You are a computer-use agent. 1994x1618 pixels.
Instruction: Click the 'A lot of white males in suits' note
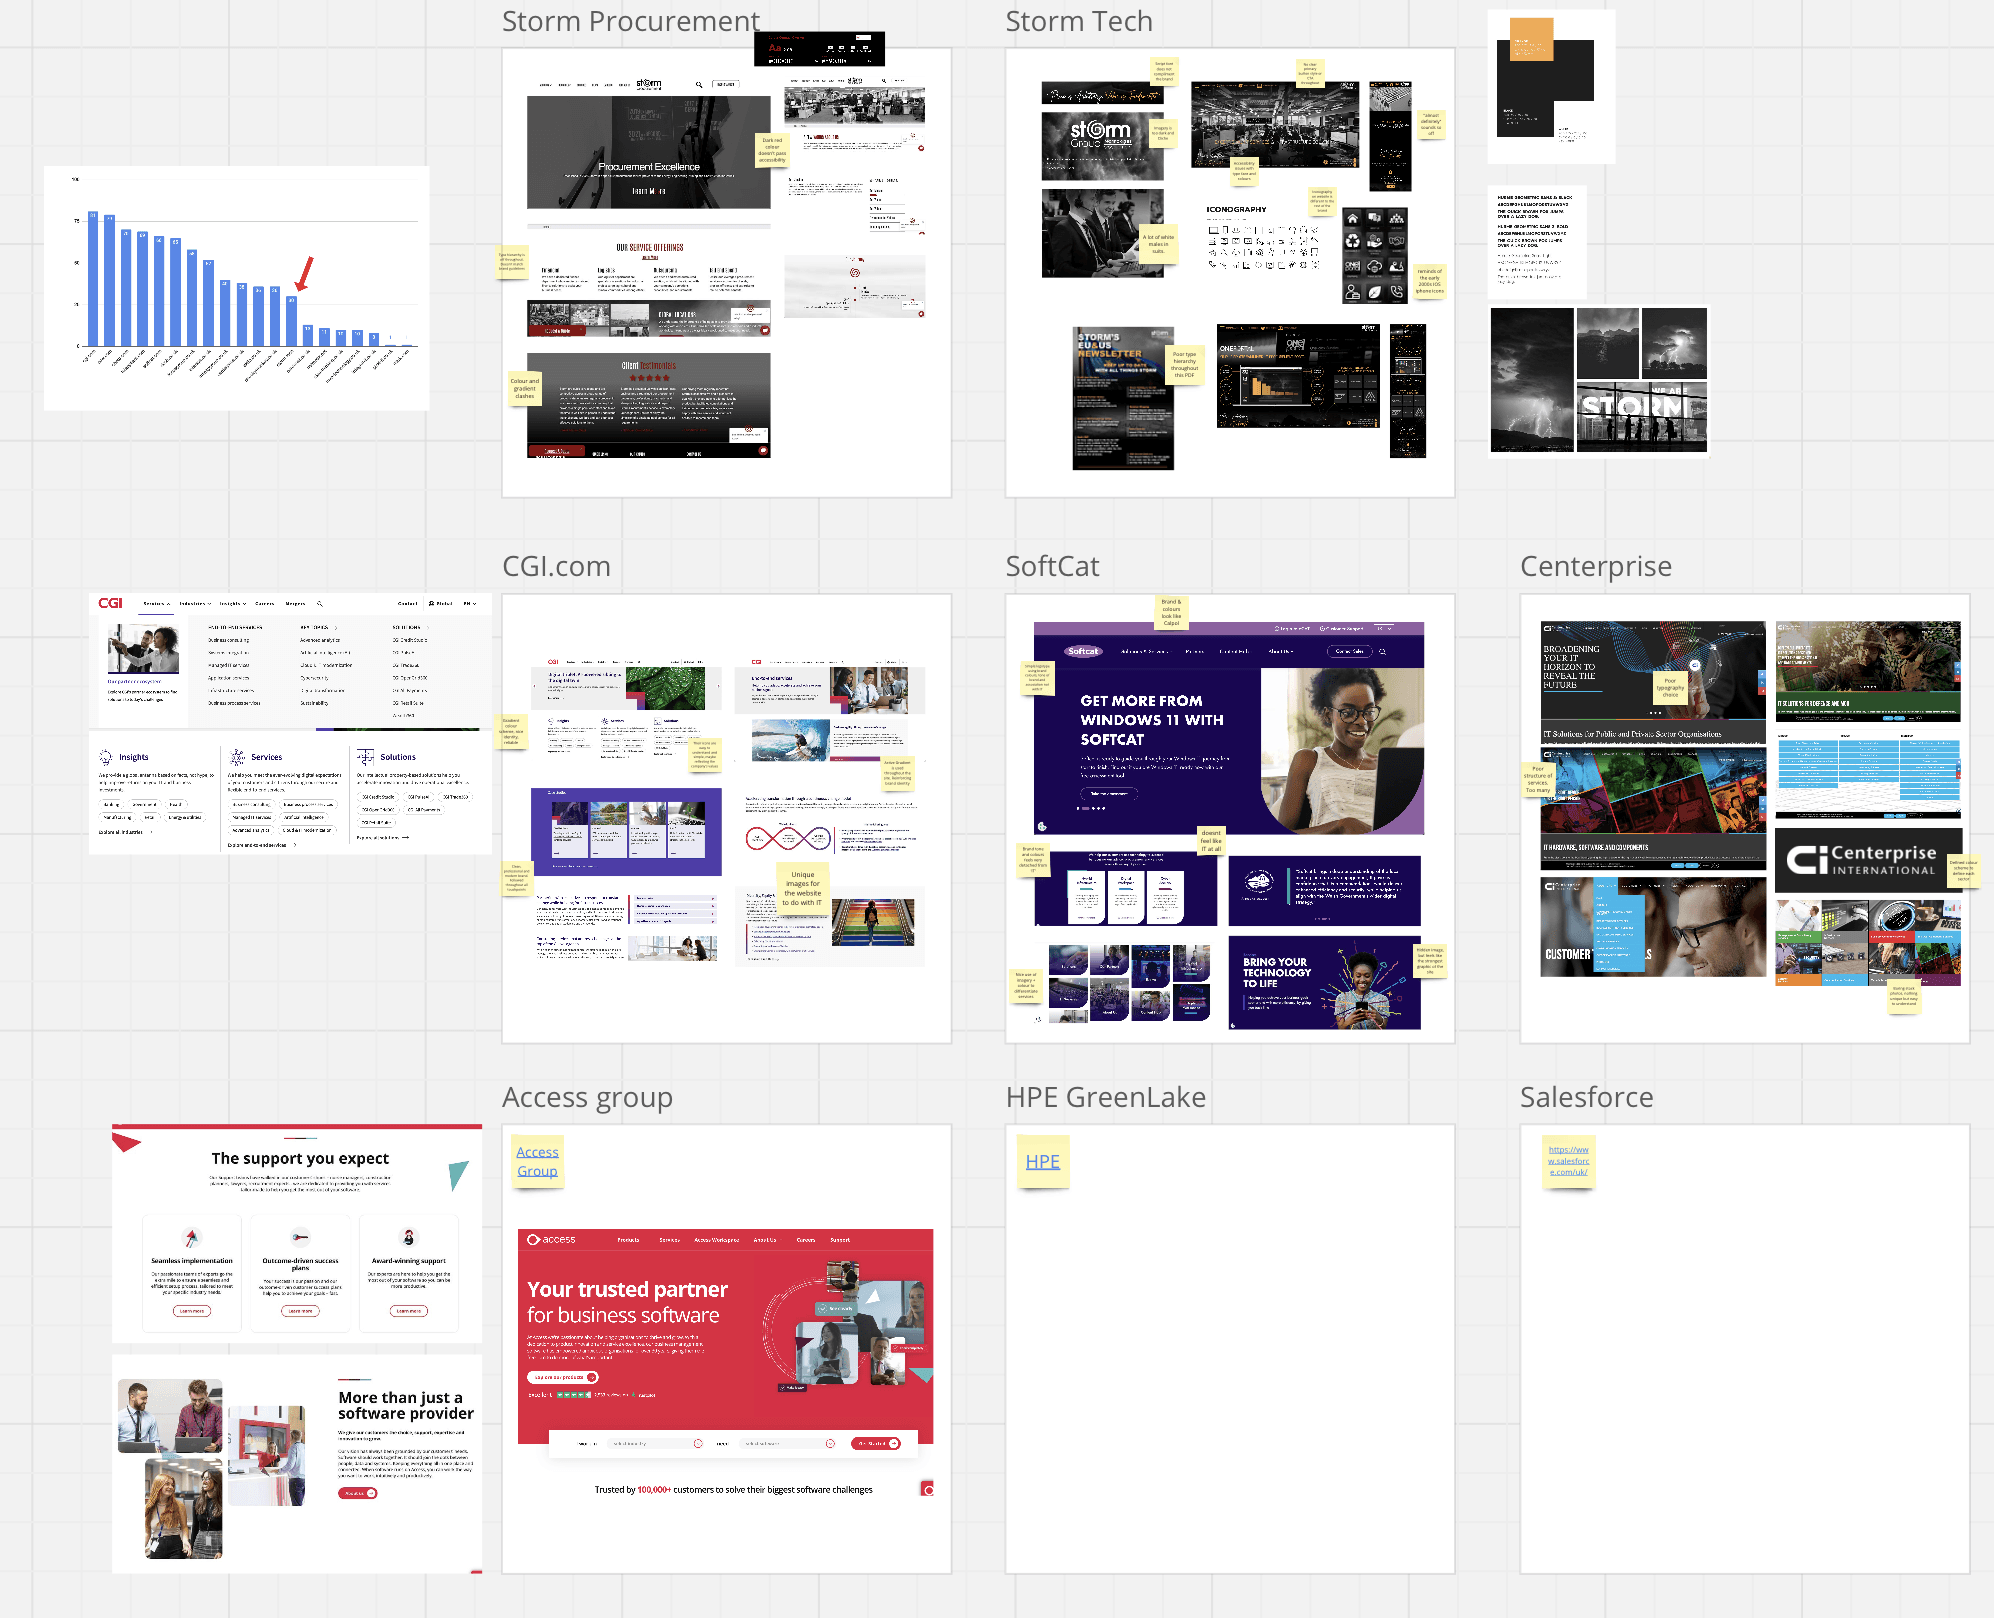1158,245
